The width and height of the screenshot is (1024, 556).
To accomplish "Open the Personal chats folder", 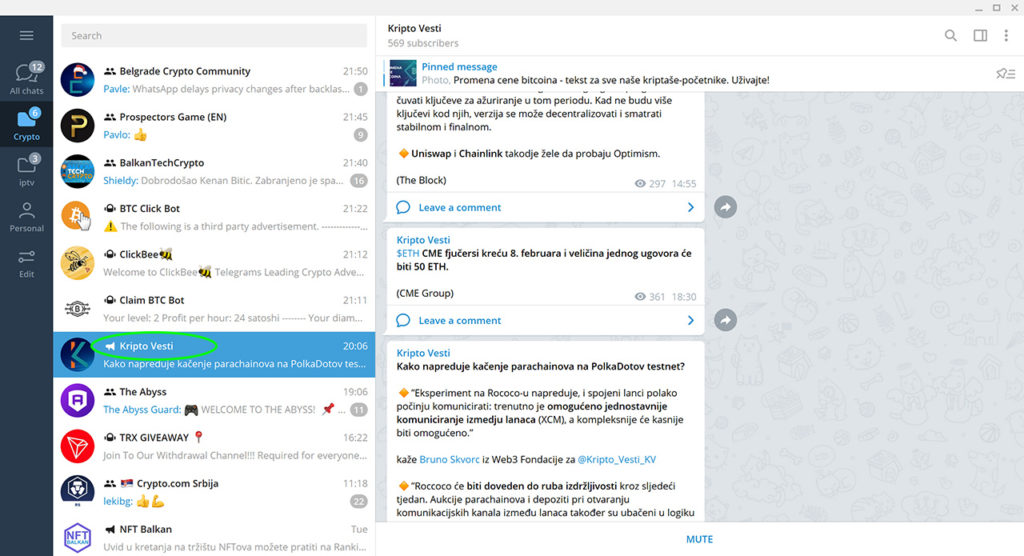I will click(26, 216).
